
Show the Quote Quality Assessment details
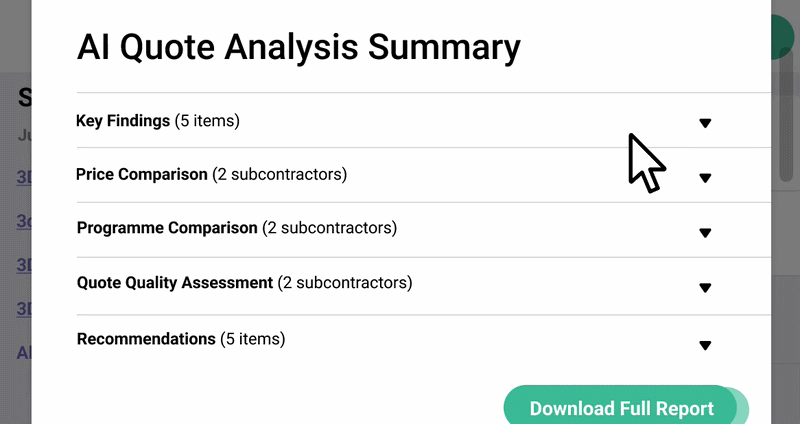(174, 283)
